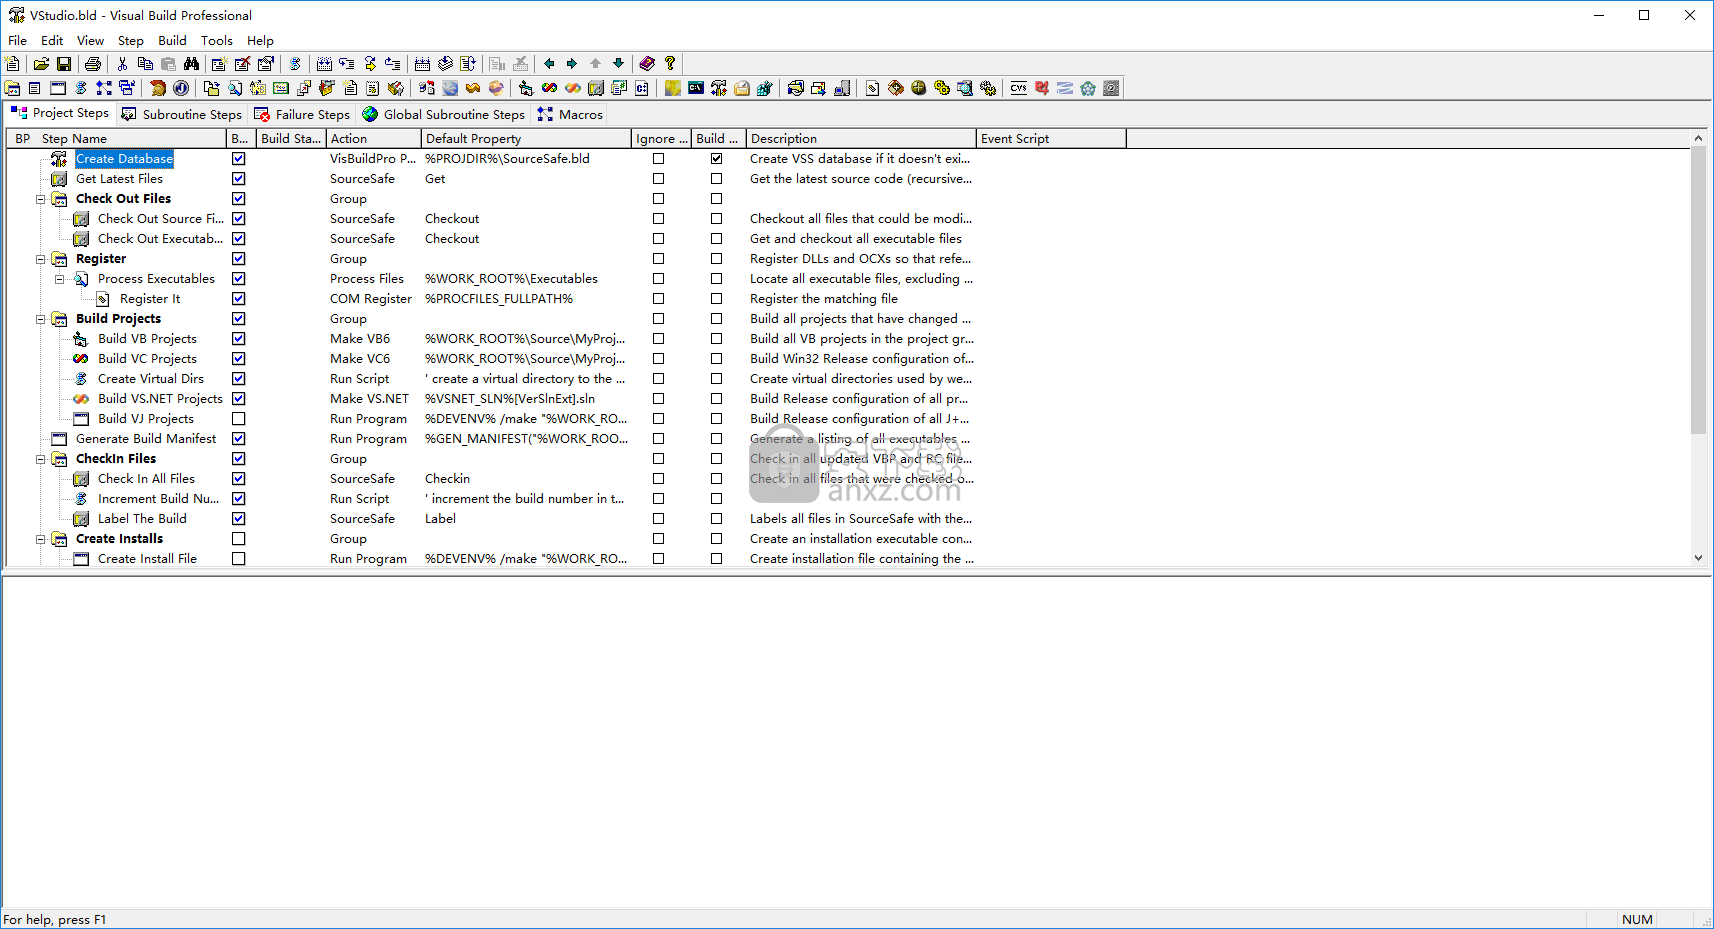
Task: Click the yellow gears action icon
Action: pos(942,88)
